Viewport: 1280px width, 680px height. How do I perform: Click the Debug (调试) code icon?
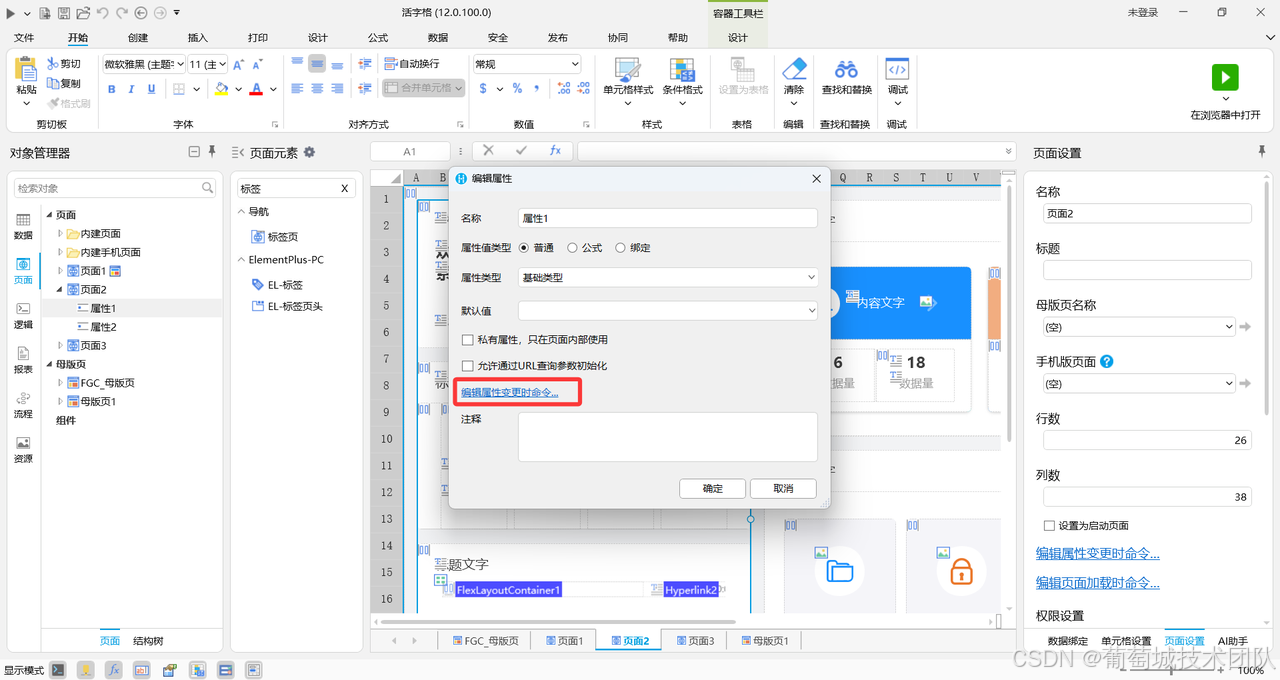[x=897, y=69]
